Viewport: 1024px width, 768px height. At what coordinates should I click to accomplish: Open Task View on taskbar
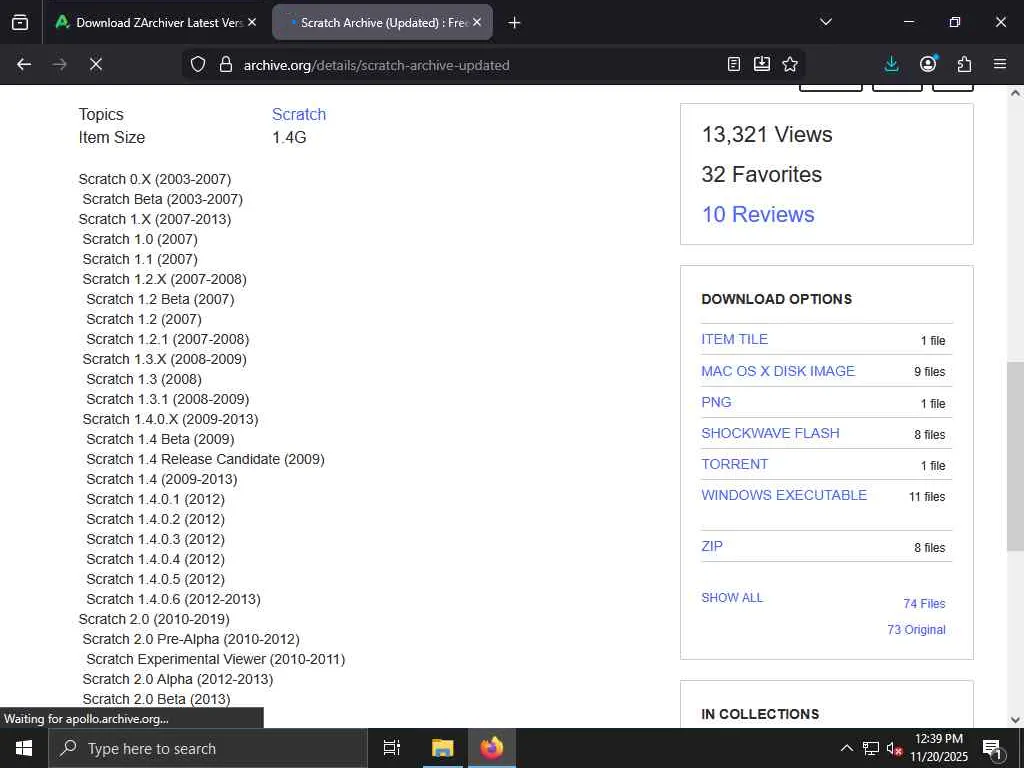[392, 748]
